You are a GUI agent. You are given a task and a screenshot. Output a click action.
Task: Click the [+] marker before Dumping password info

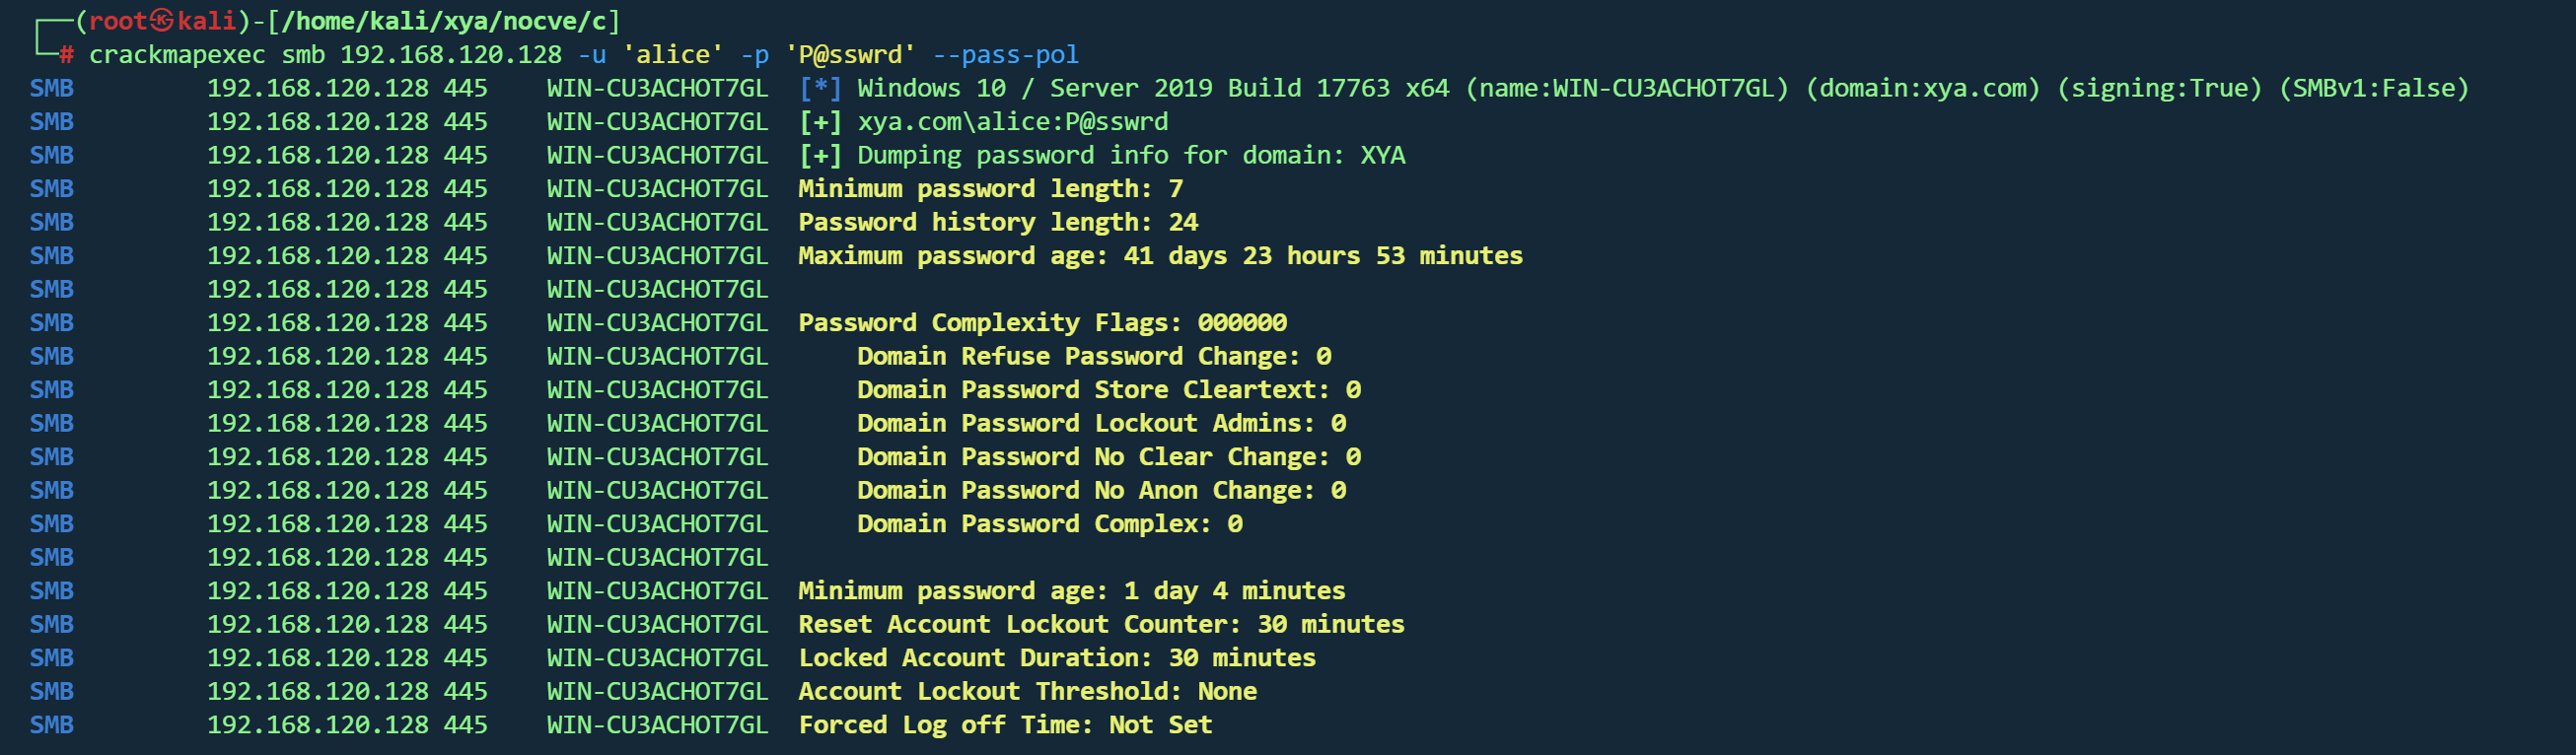tap(820, 155)
